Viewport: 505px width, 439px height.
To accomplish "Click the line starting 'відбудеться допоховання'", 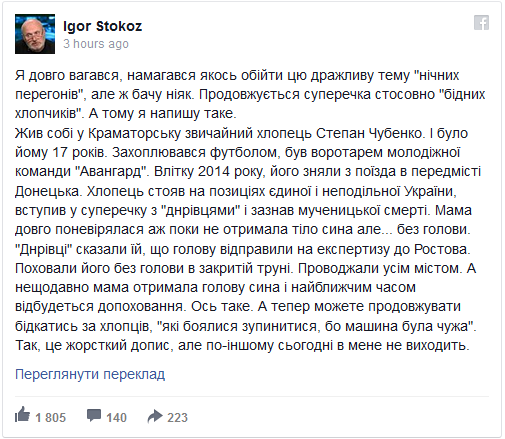I will point(238,307).
